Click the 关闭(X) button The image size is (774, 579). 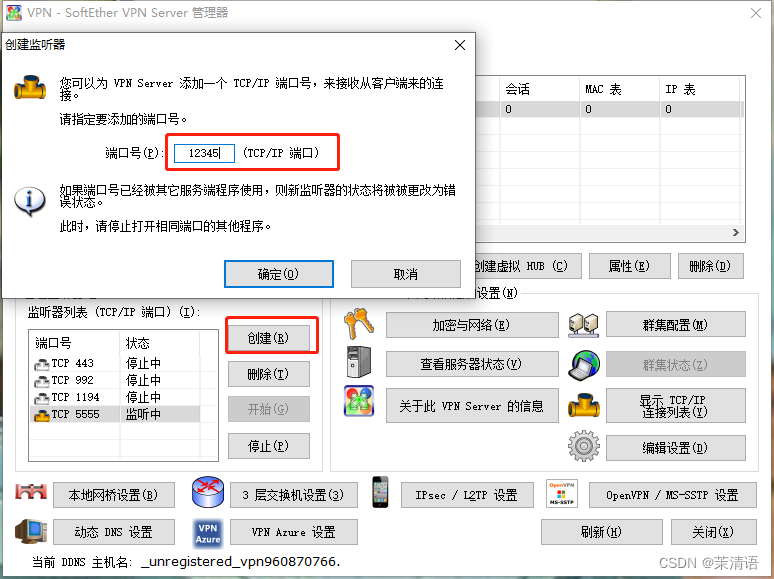coord(713,532)
